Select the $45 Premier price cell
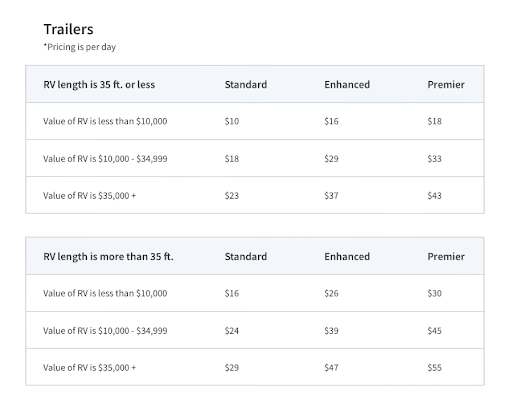512x415 pixels. point(434,331)
